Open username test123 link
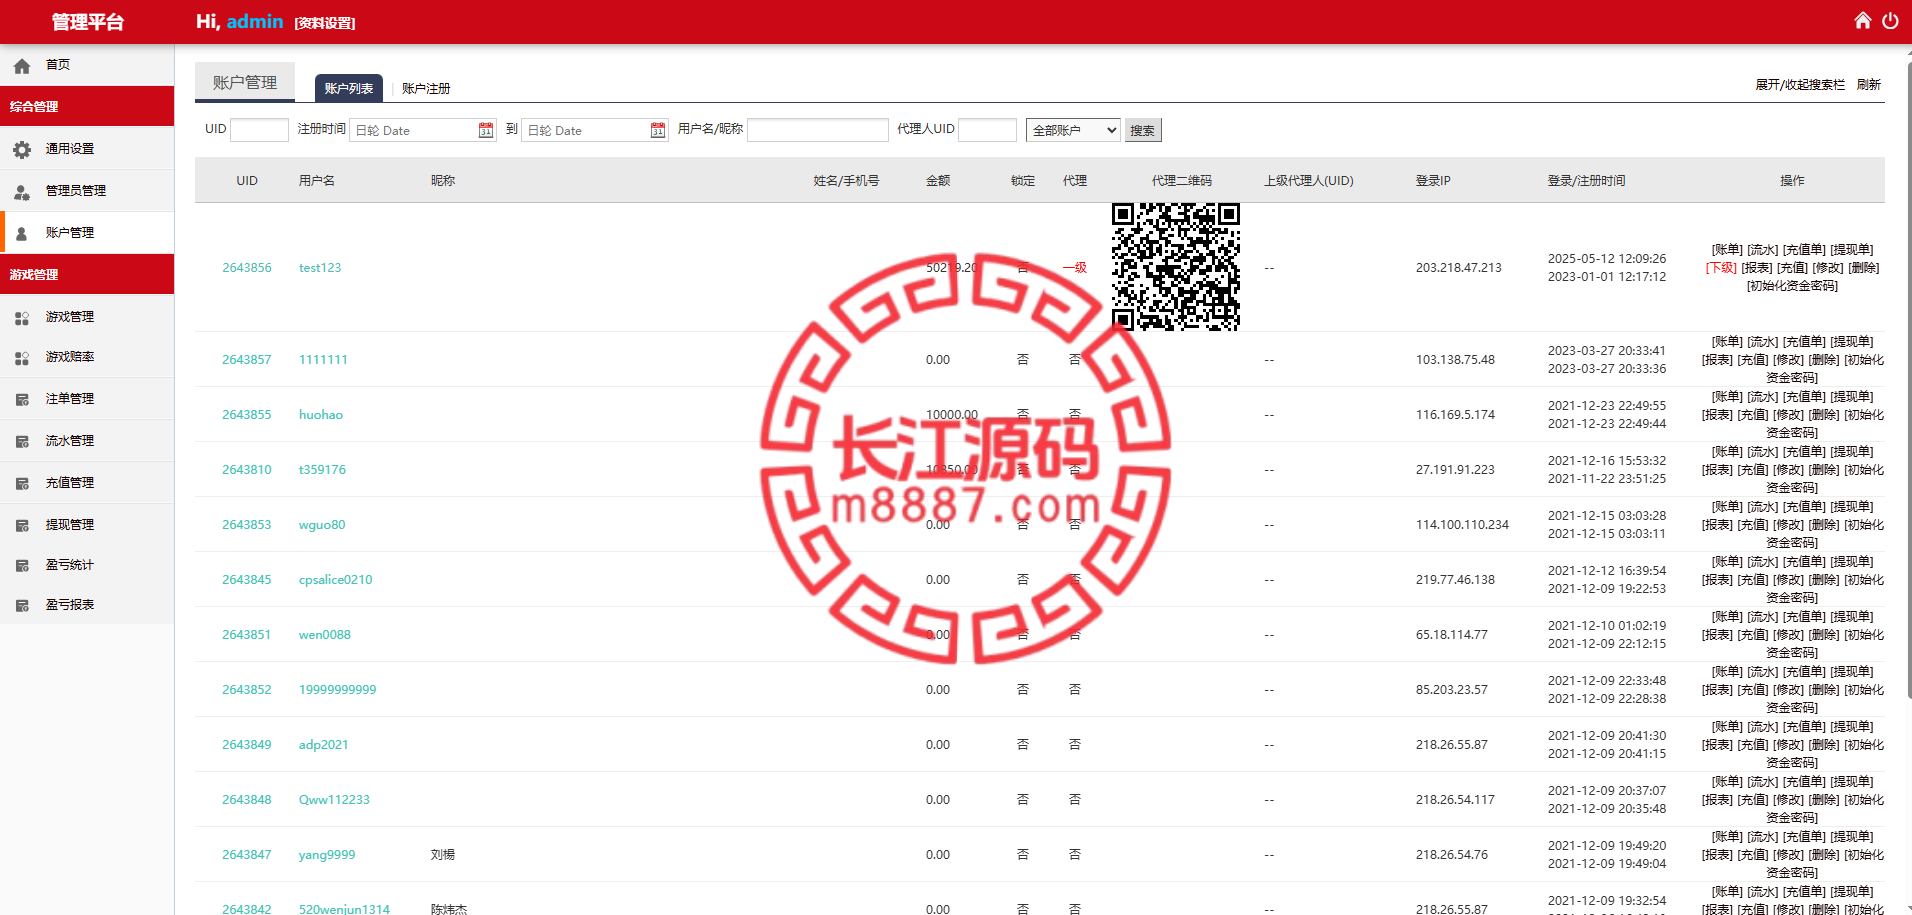The height and width of the screenshot is (915, 1912). click(320, 268)
